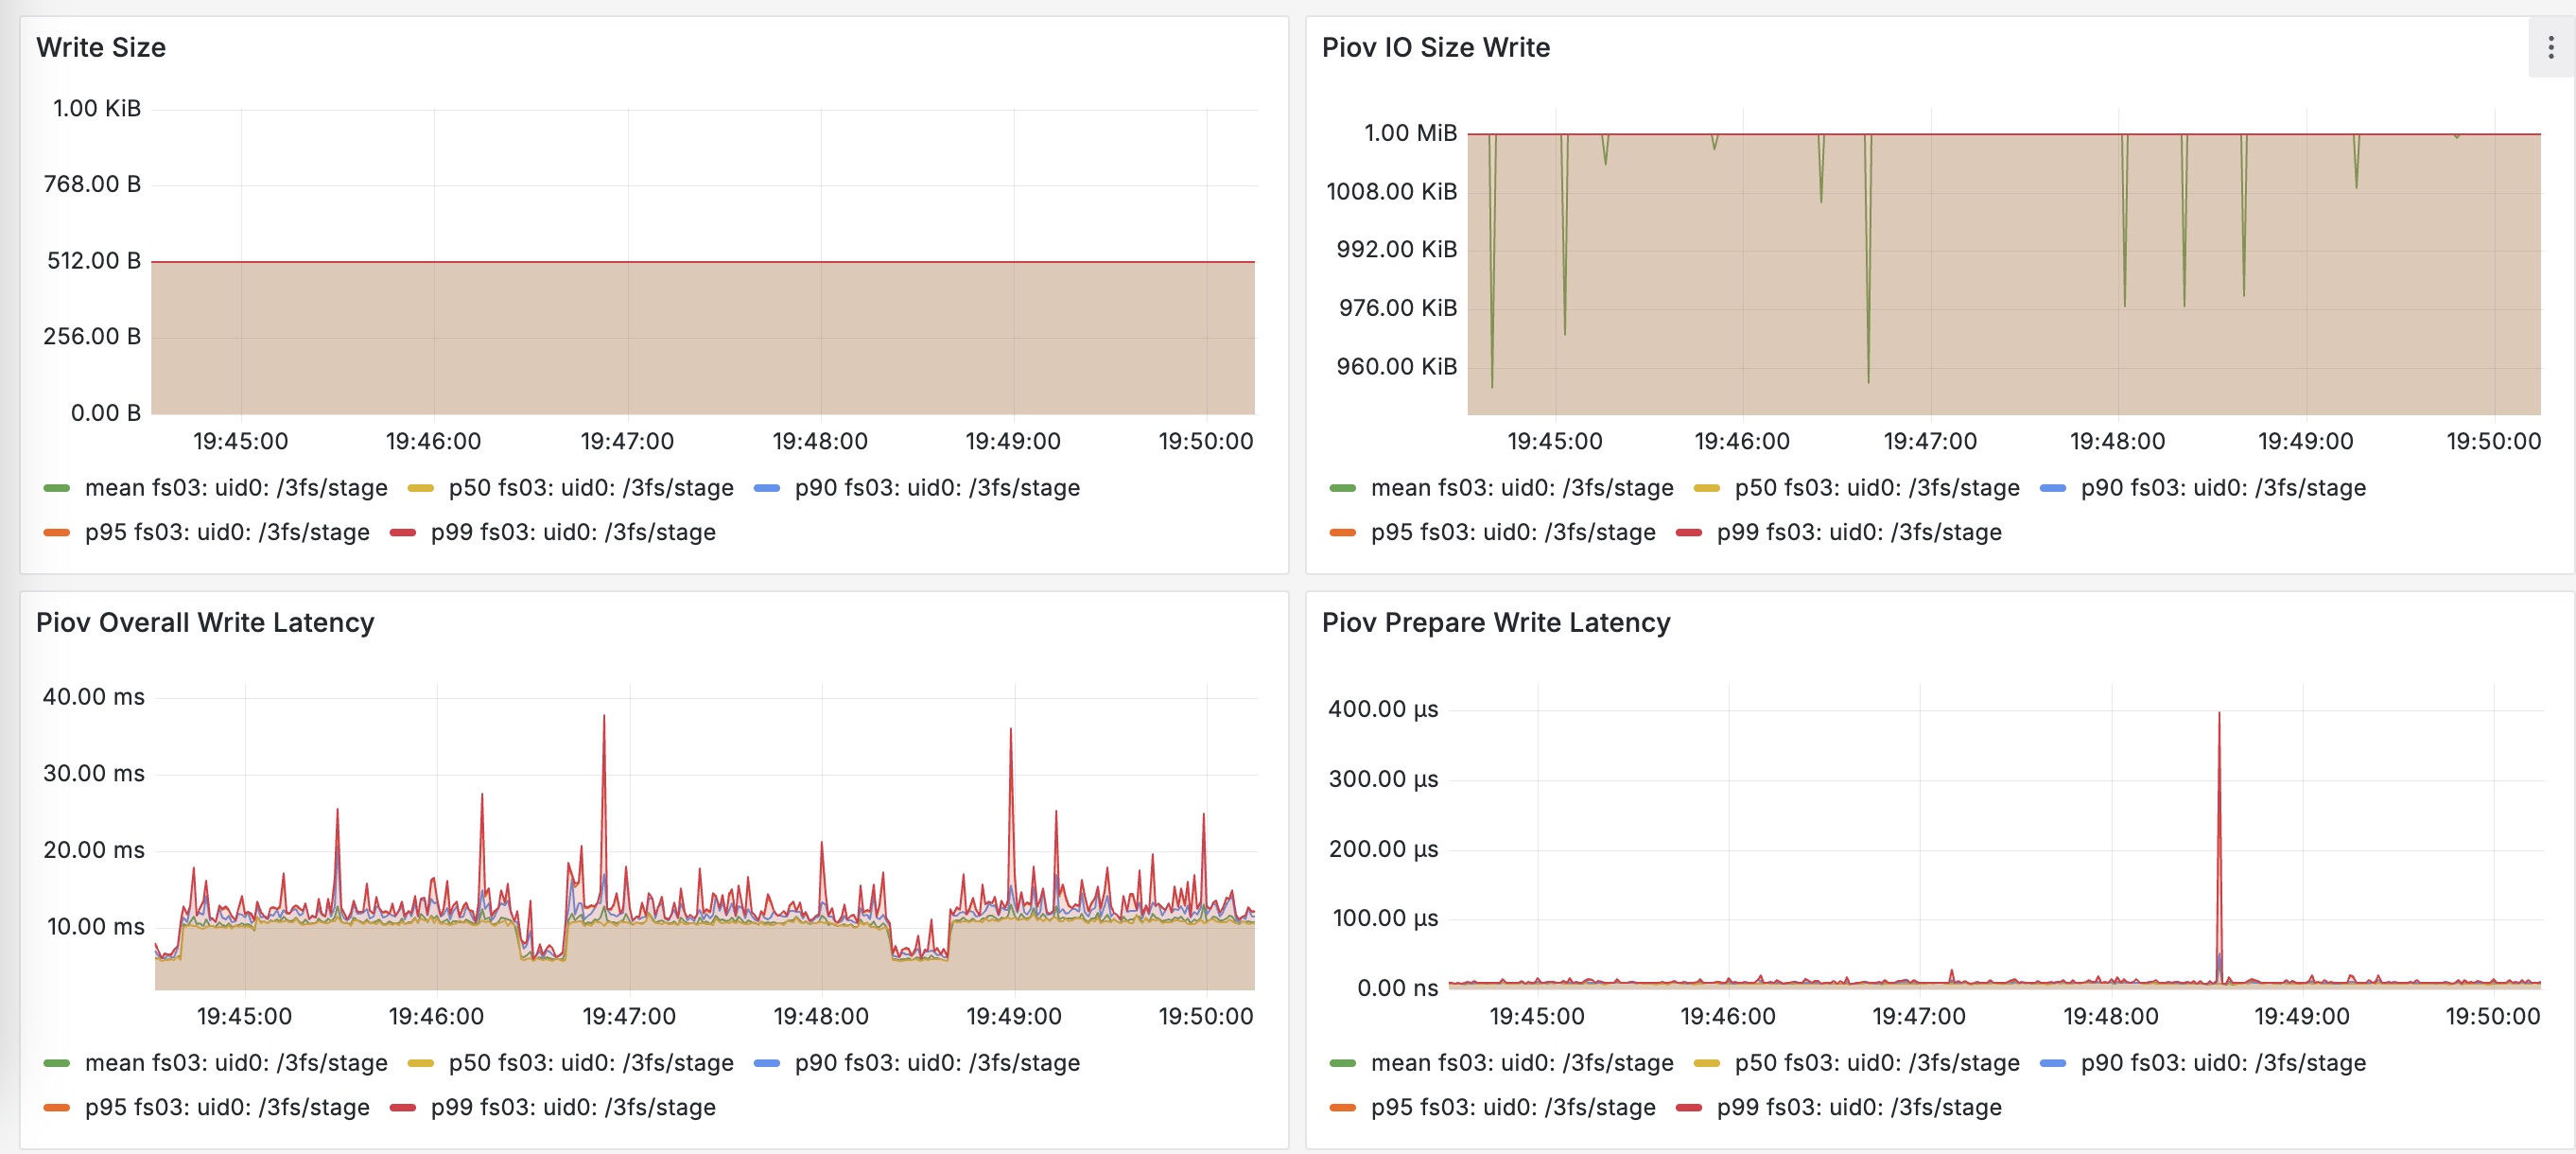2576x1154 pixels.
Task: Click blue p90 swatch in Piov IO Size Write
Action: click(x=2053, y=488)
